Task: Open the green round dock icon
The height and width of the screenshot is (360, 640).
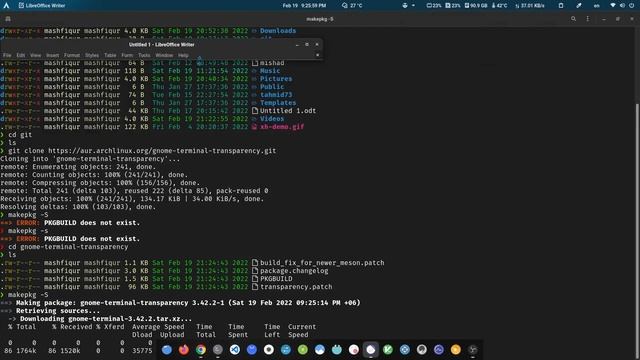Action: (x=302, y=350)
